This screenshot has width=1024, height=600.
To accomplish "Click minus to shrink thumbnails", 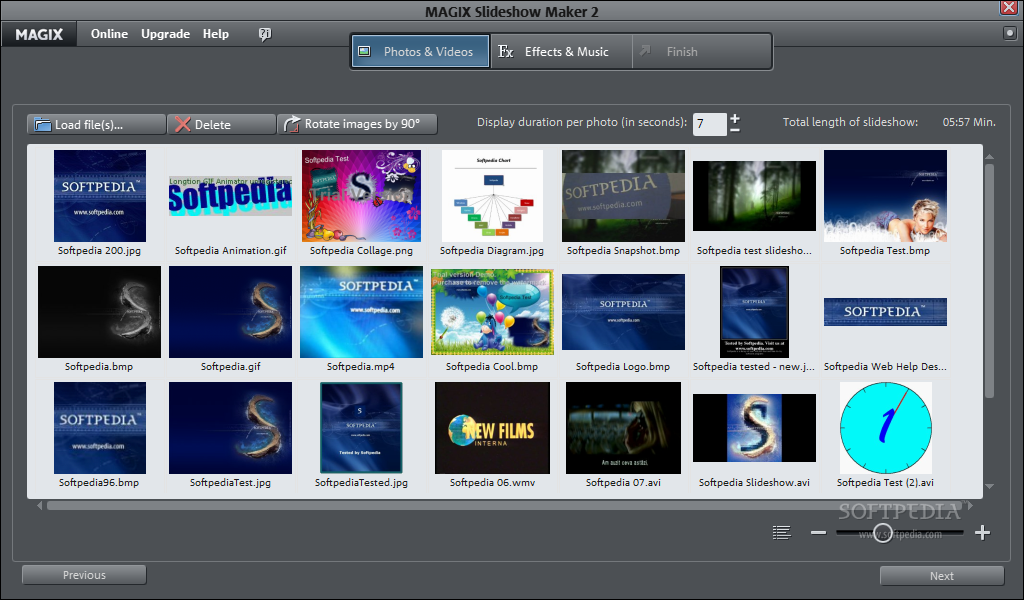I will pyautogui.click(x=818, y=533).
